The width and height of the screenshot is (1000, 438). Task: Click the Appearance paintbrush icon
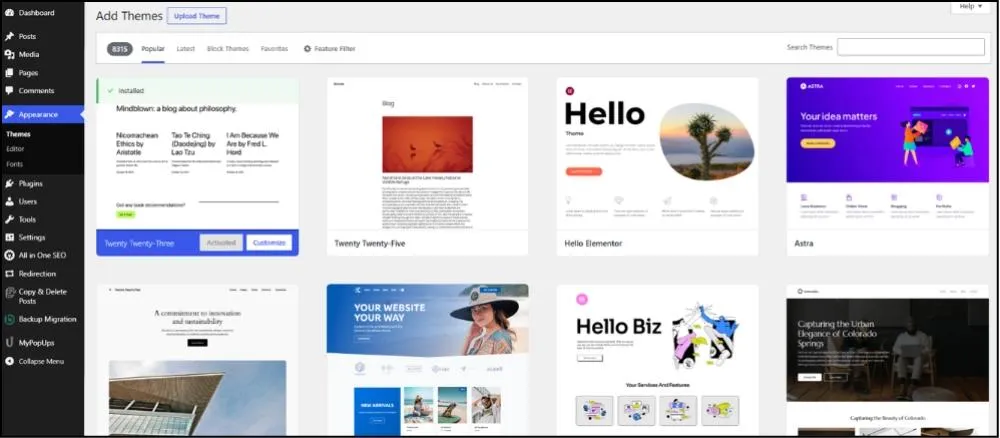(x=10, y=115)
